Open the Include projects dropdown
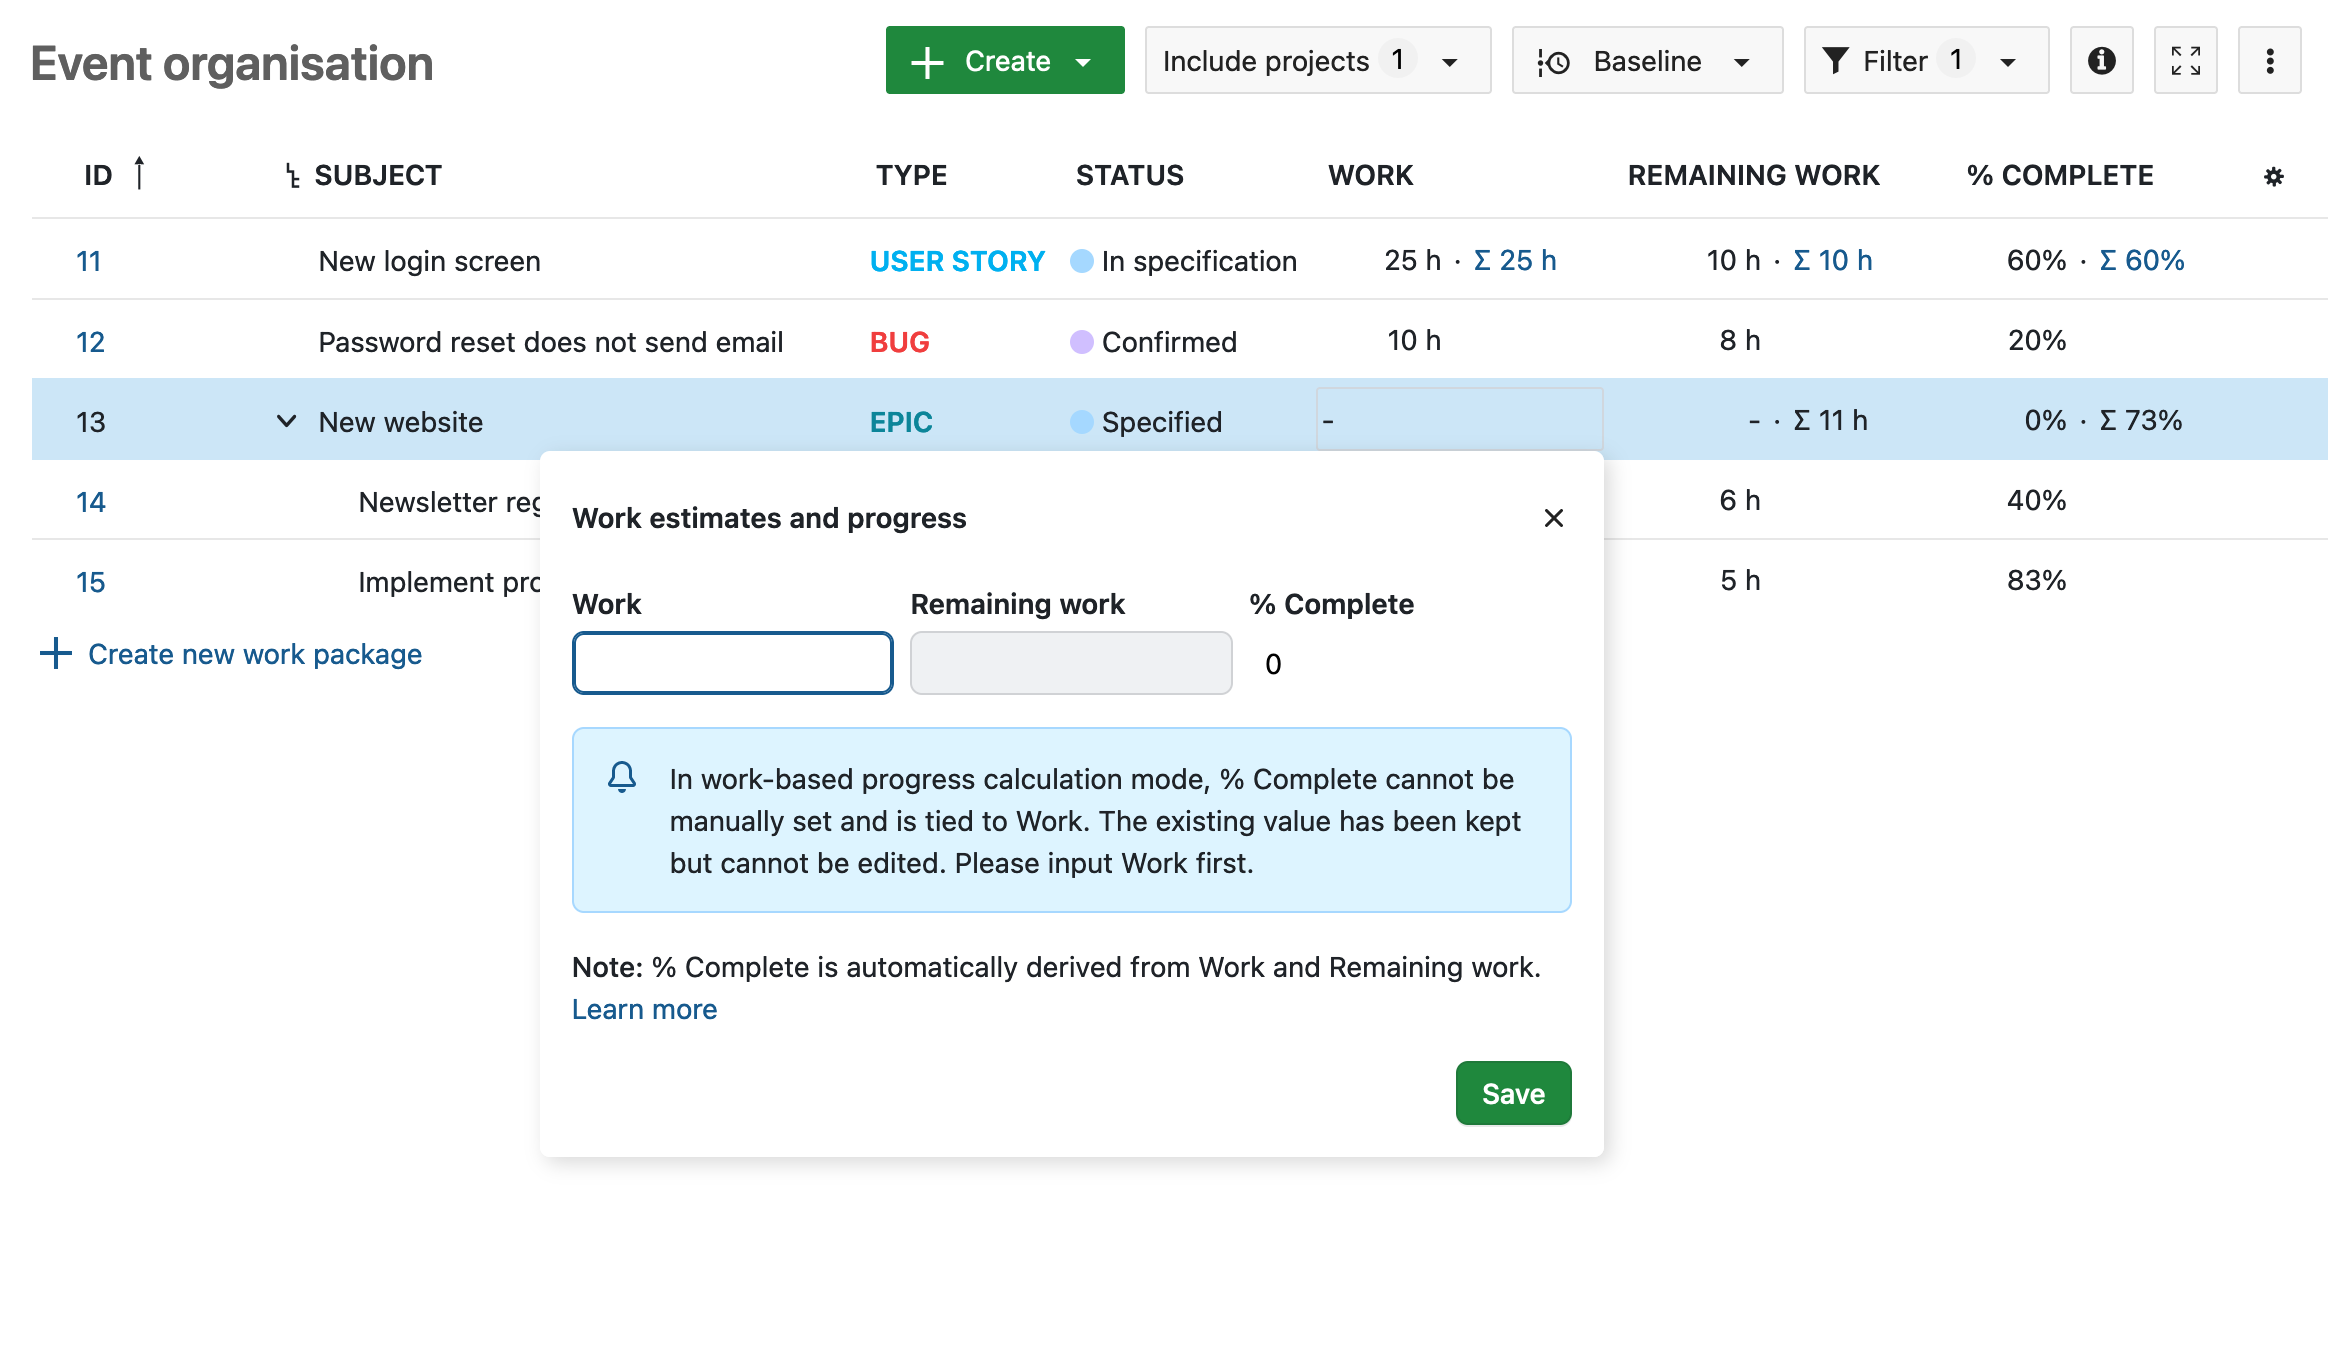 pyautogui.click(x=1317, y=61)
